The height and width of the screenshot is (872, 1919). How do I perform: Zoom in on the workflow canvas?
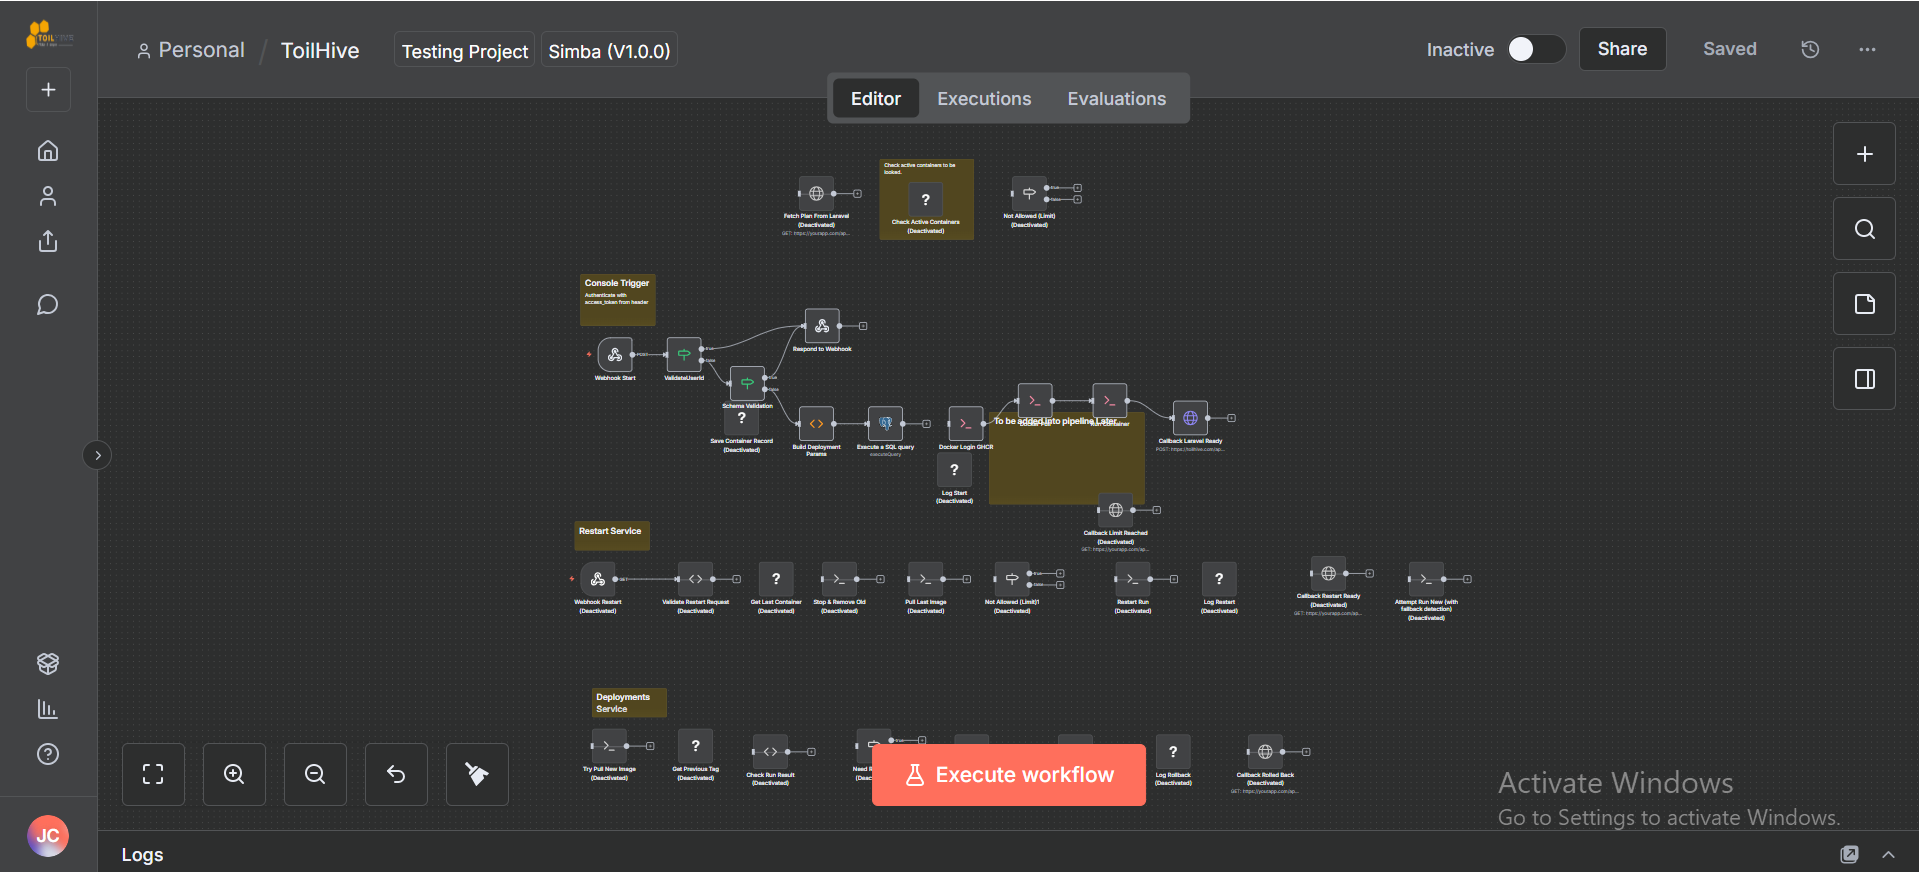pos(234,774)
